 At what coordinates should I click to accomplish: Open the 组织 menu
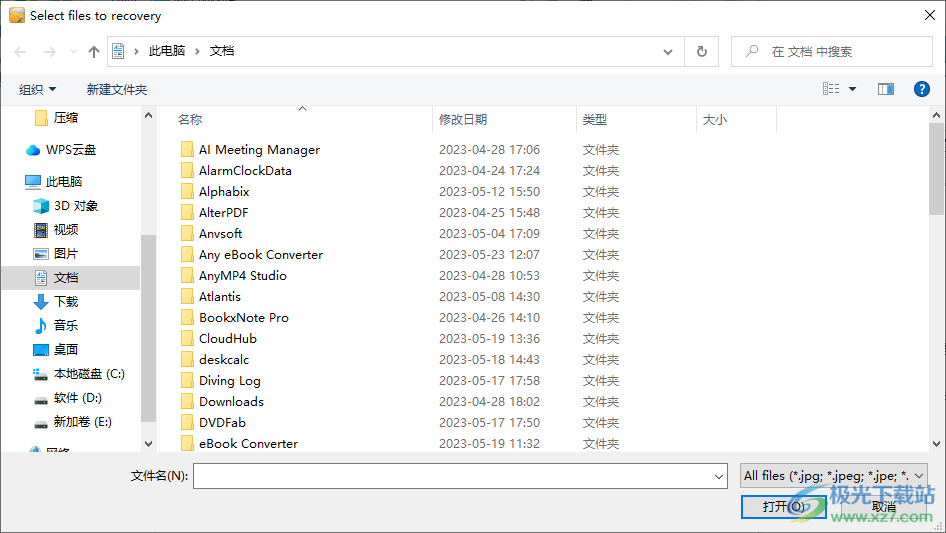tap(37, 89)
